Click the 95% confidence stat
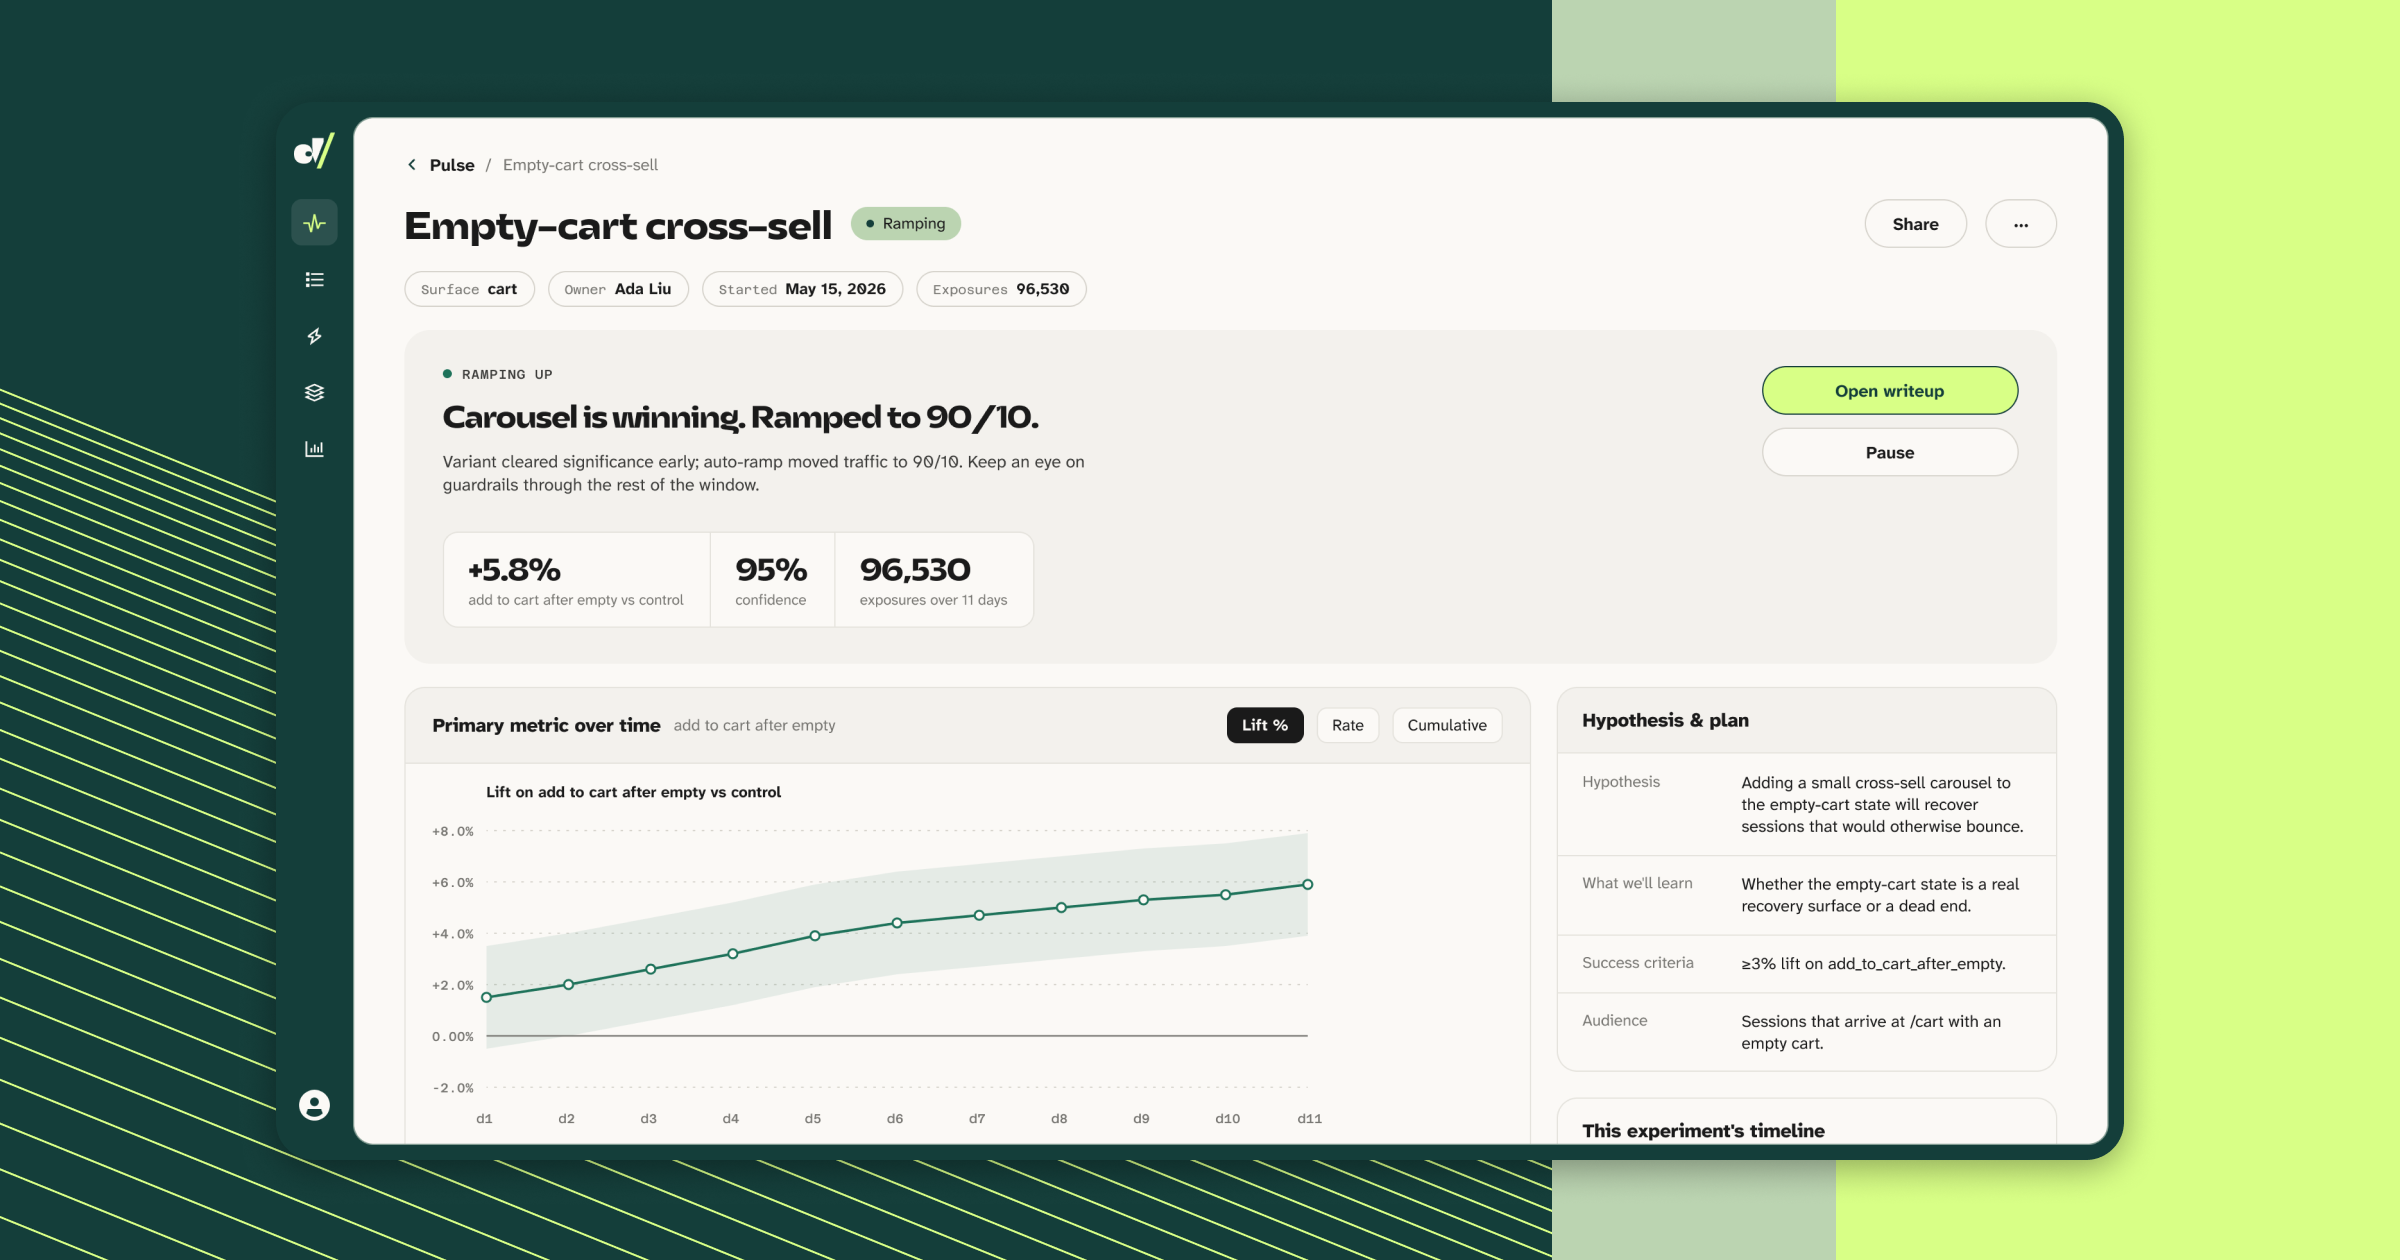Viewport: 2400px width, 1260px height. click(x=771, y=580)
